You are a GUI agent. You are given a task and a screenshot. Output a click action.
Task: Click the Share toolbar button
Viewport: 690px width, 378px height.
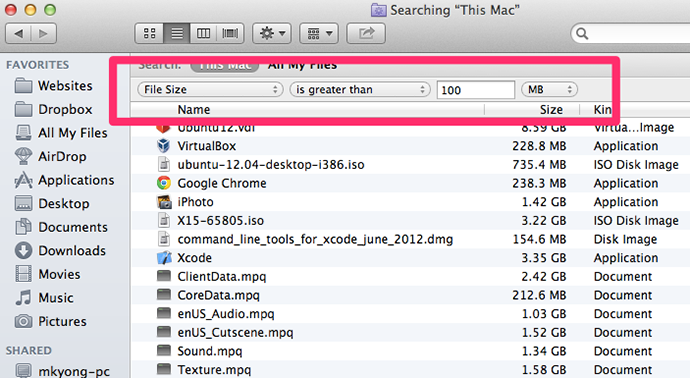click(x=366, y=33)
